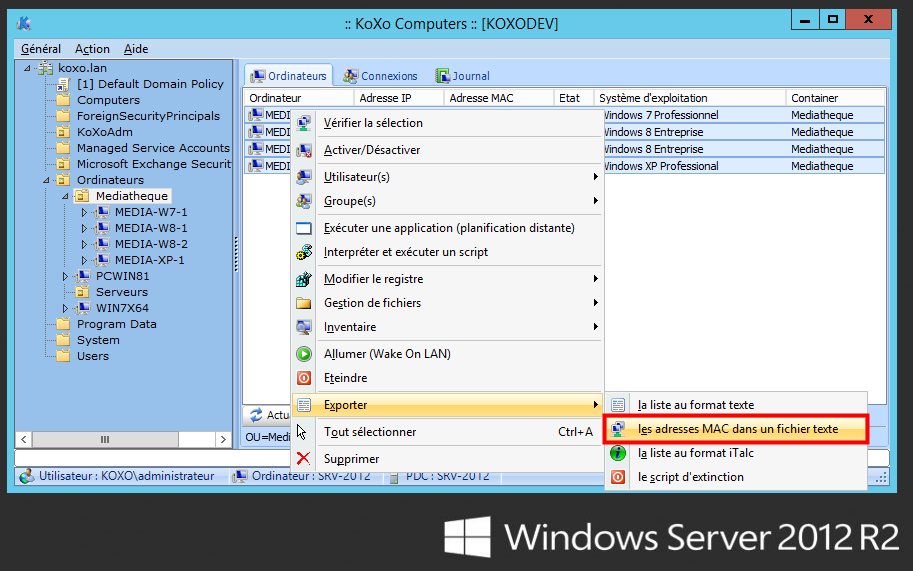Click the tree horizontal scrollbar thumb
This screenshot has height=571, width=913.
point(105,439)
